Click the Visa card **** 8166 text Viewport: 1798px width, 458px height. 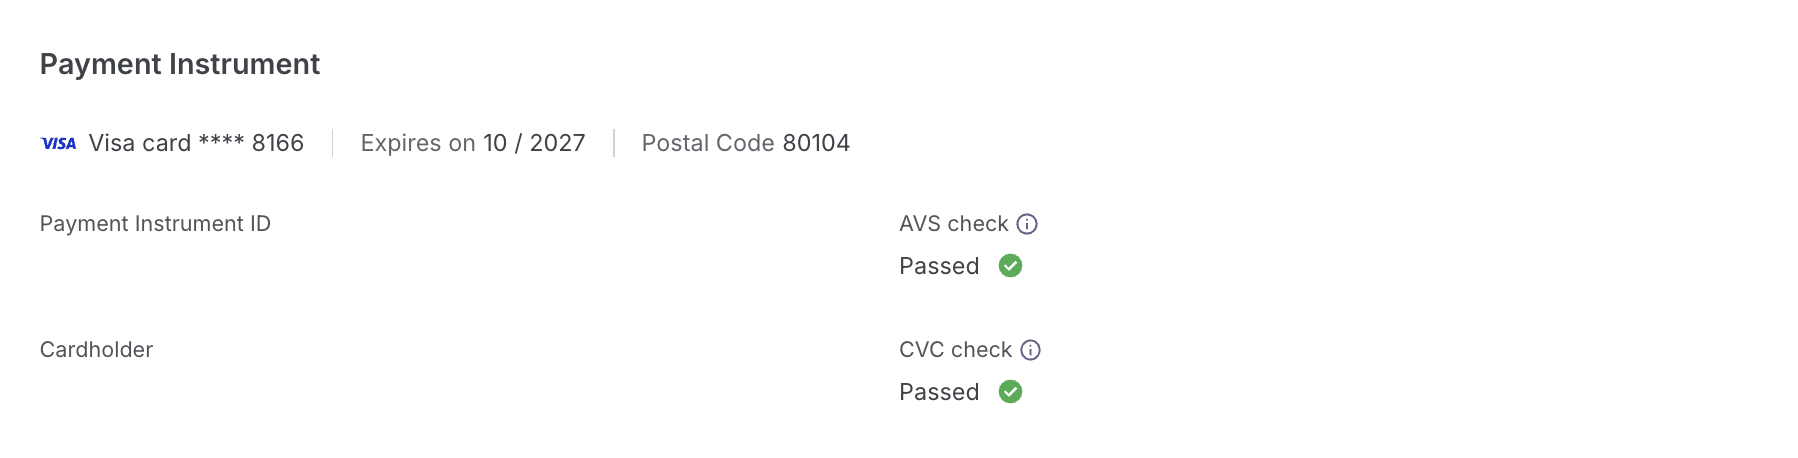tap(196, 143)
